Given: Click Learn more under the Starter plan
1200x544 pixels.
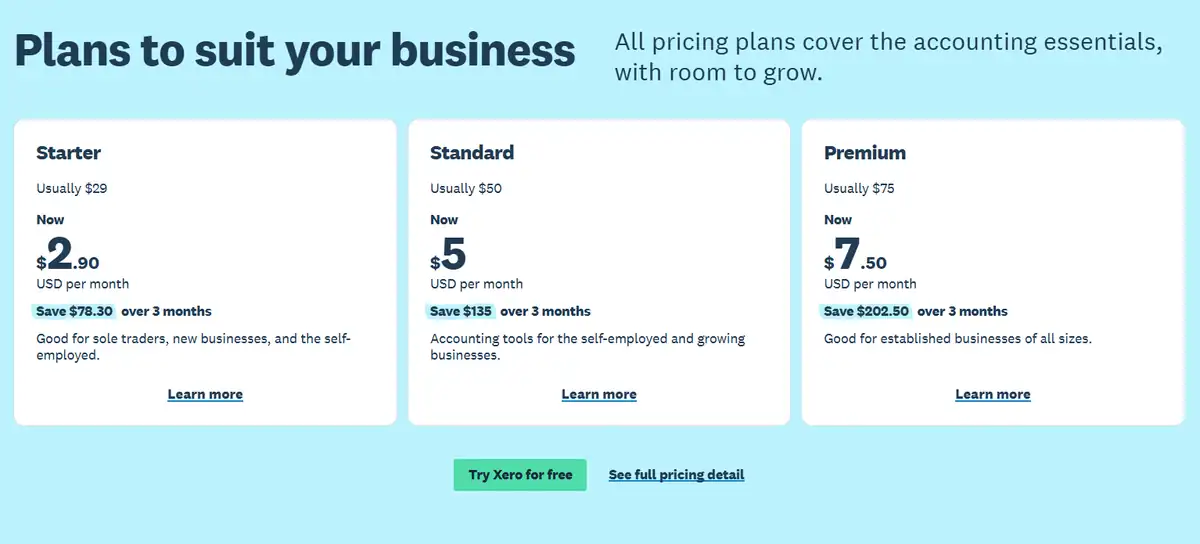Looking at the screenshot, I should tap(205, 394).
